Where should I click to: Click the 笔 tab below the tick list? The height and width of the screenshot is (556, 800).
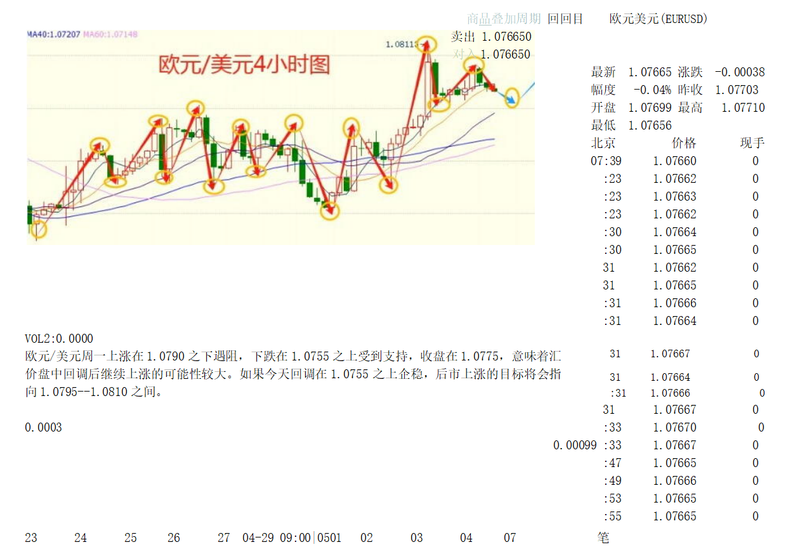(603, 538)
